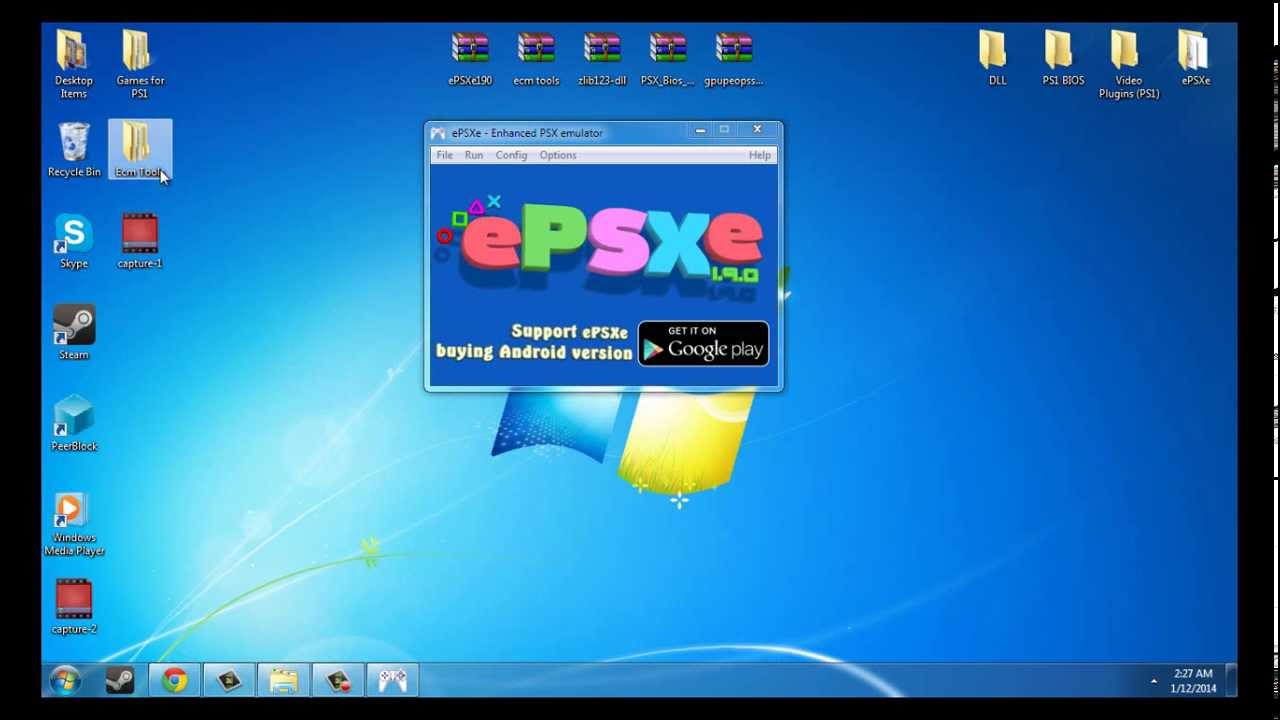The image size is (1280, 720).
Task: Open the Options menu in ePSXe
Action: [x=558, y=155]
